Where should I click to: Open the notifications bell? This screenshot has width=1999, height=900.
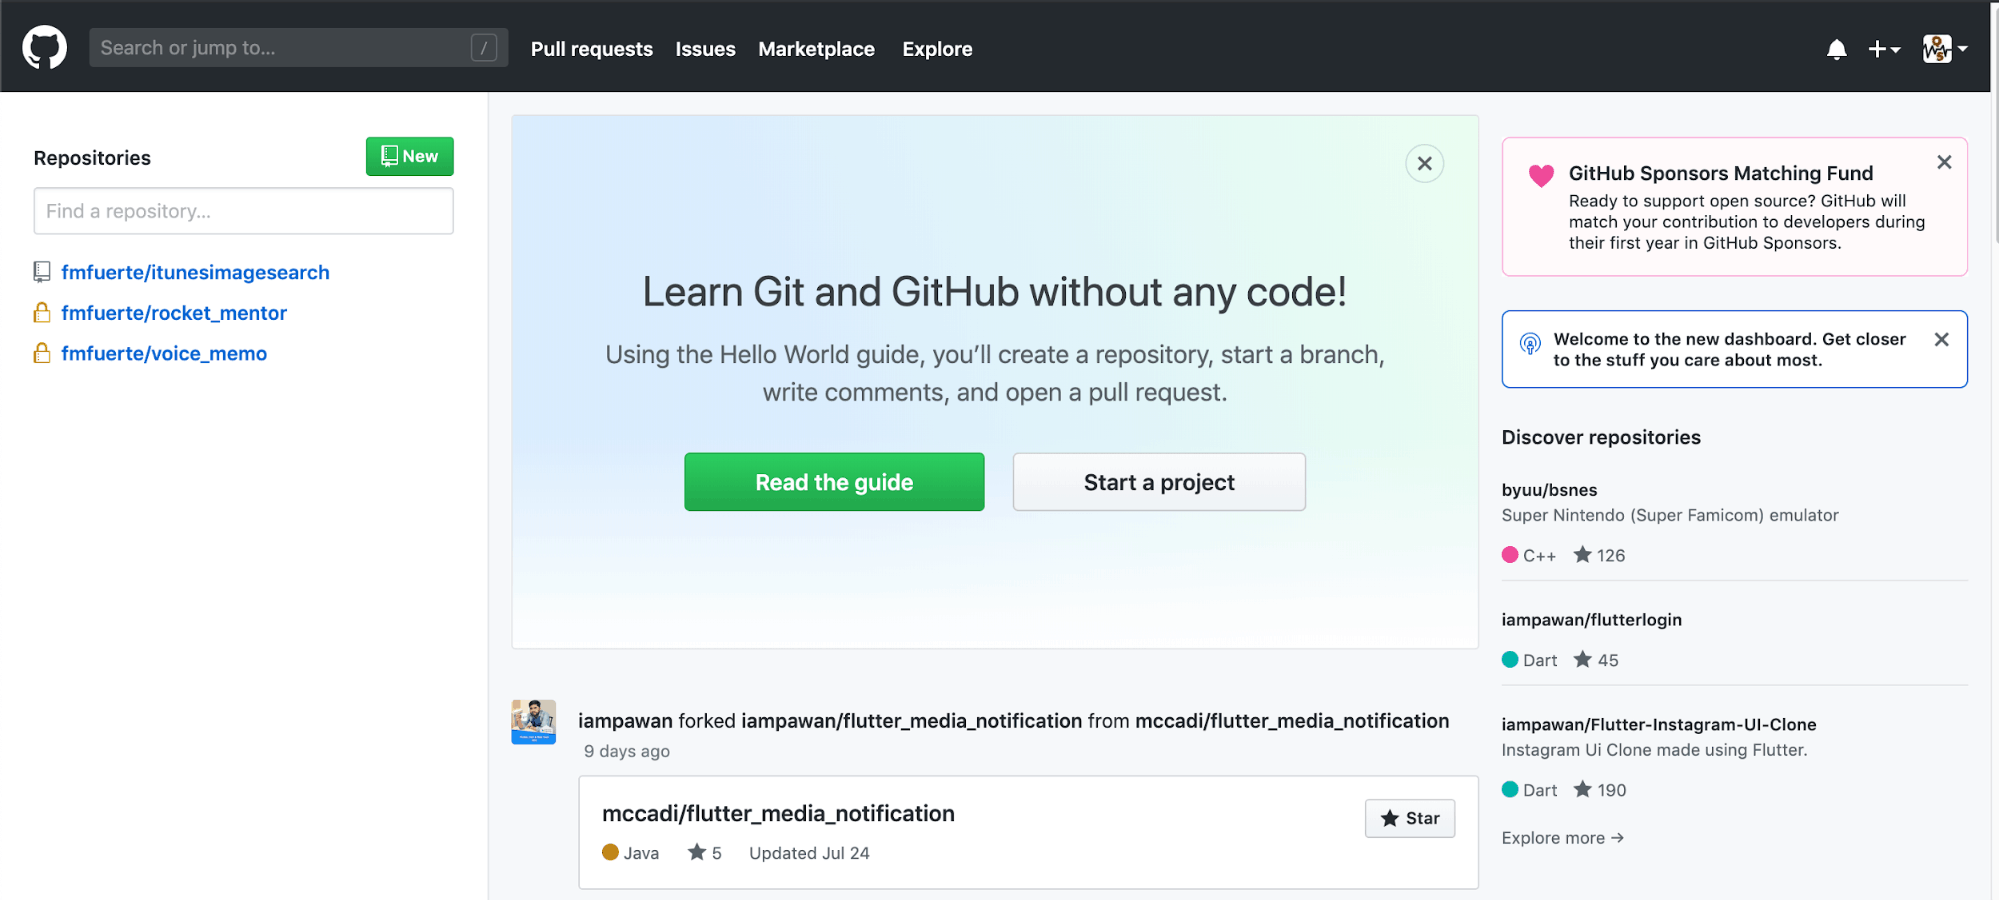pos(1836,49)
